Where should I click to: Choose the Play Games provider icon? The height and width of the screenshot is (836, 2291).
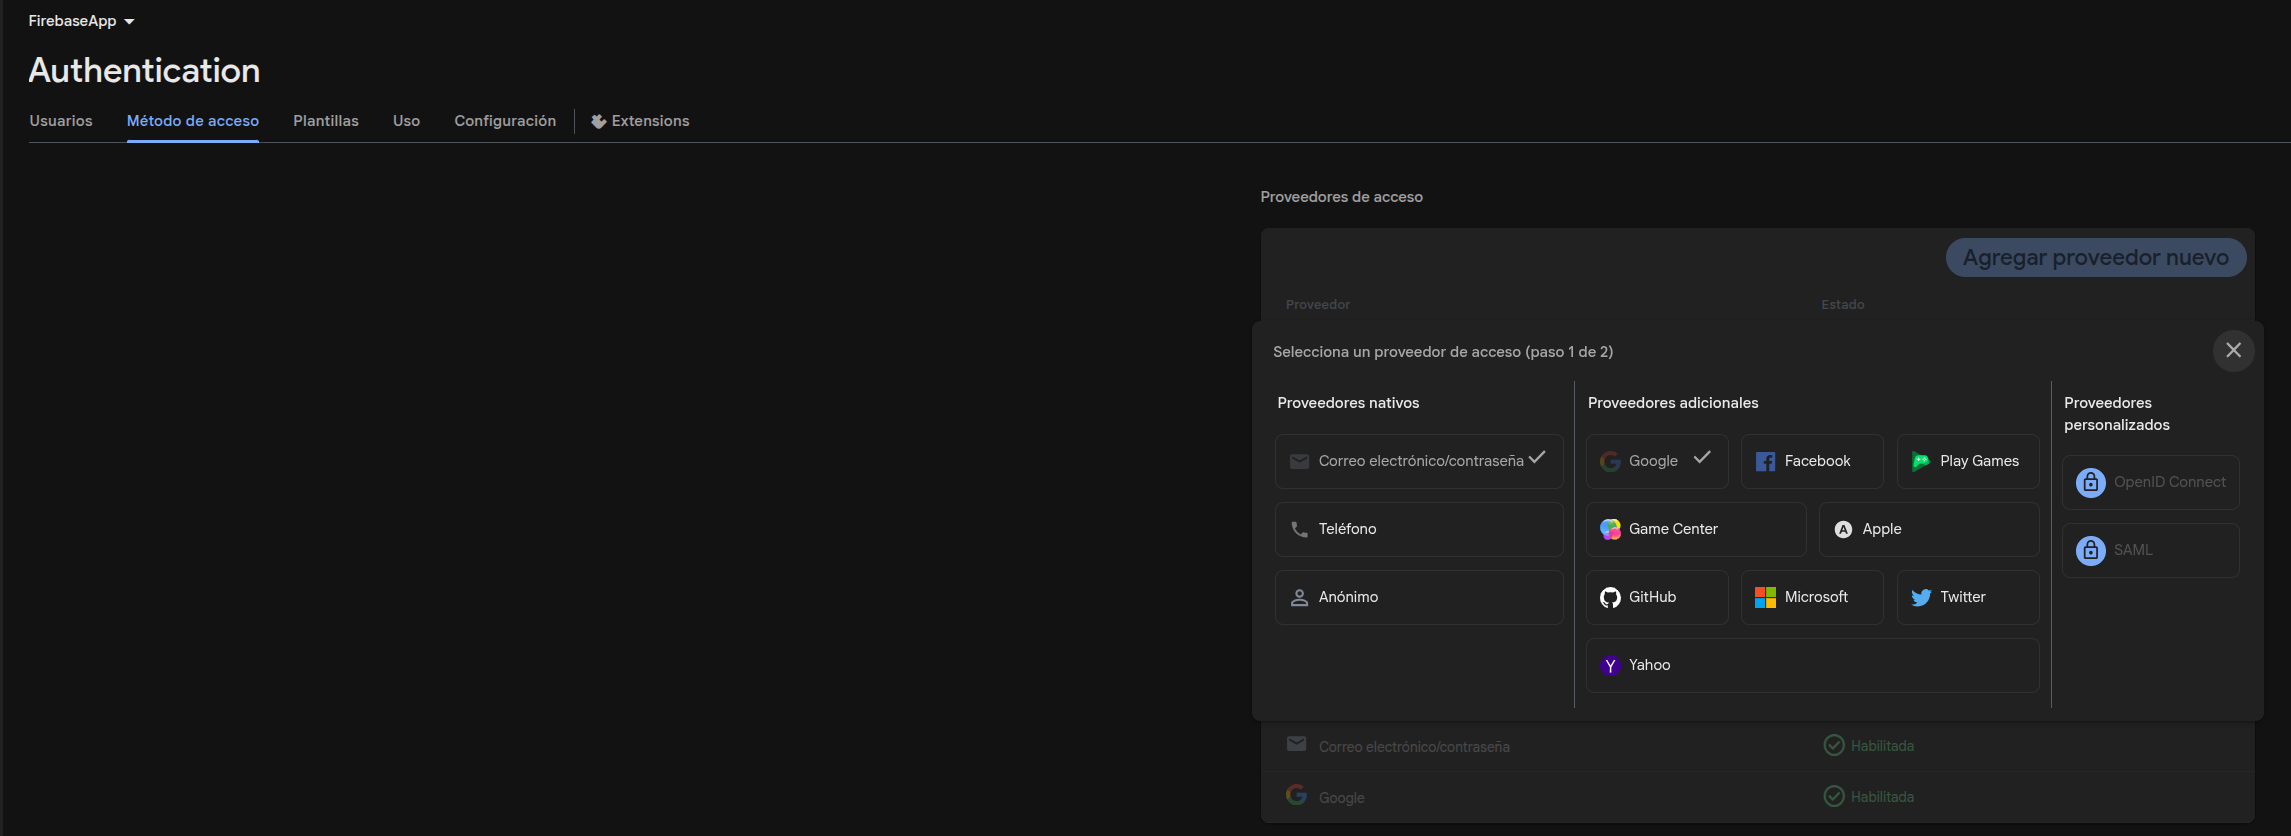[1921, 461]
